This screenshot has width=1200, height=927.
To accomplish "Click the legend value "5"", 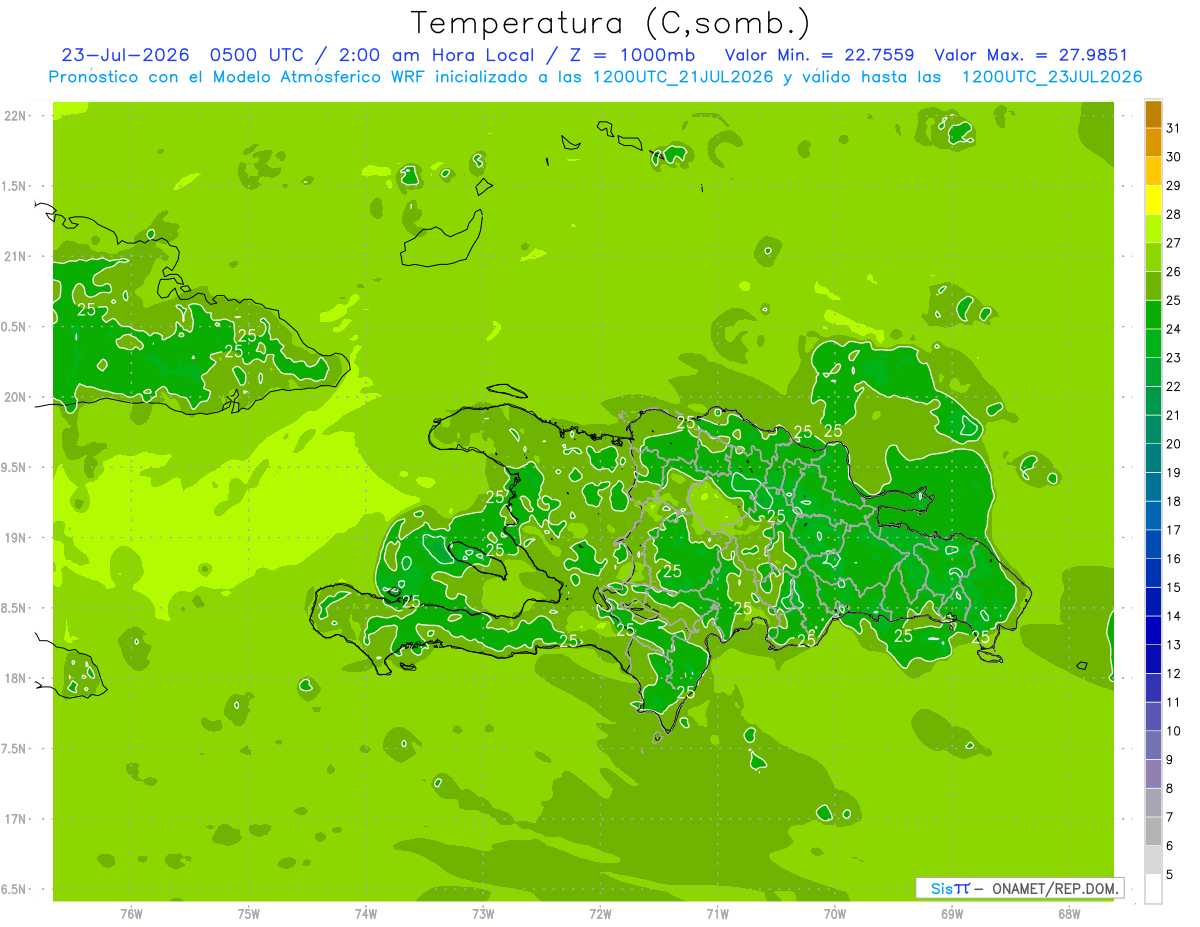I will click(x=1170, y=875).
